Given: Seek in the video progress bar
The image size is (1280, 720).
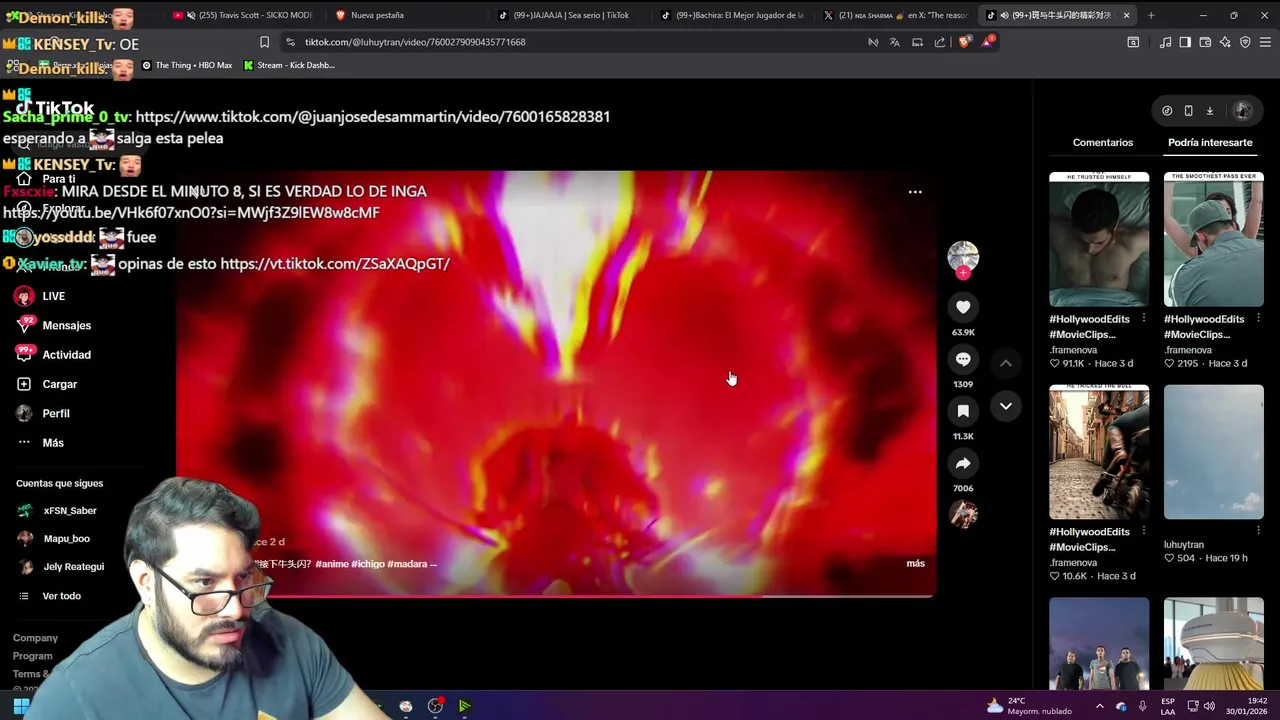Looking at the screenshot, I should [x=555, y=596].
